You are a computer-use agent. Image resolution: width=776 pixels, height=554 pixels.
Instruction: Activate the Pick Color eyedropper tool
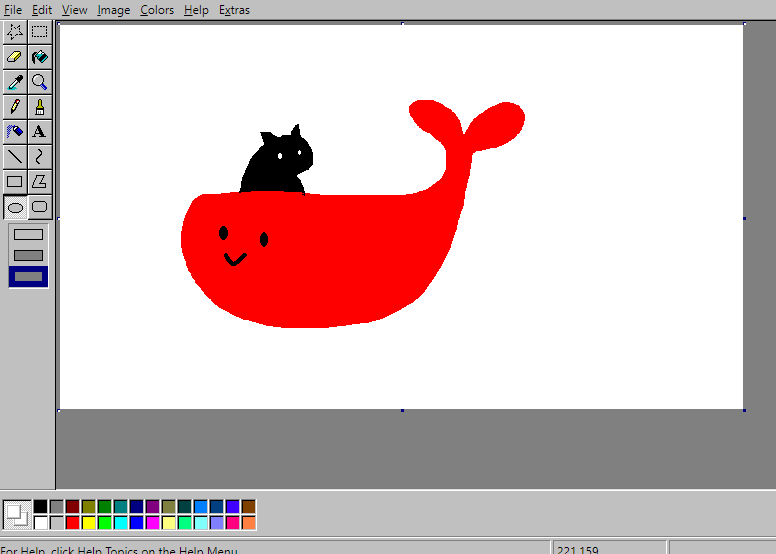[x=15, y=82]
